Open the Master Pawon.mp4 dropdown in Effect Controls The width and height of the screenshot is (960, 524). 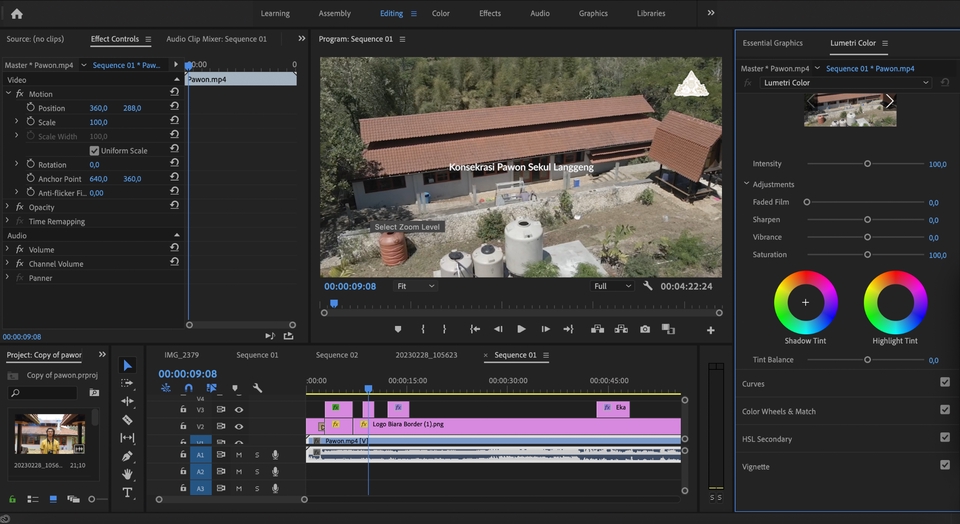[84, 64]
